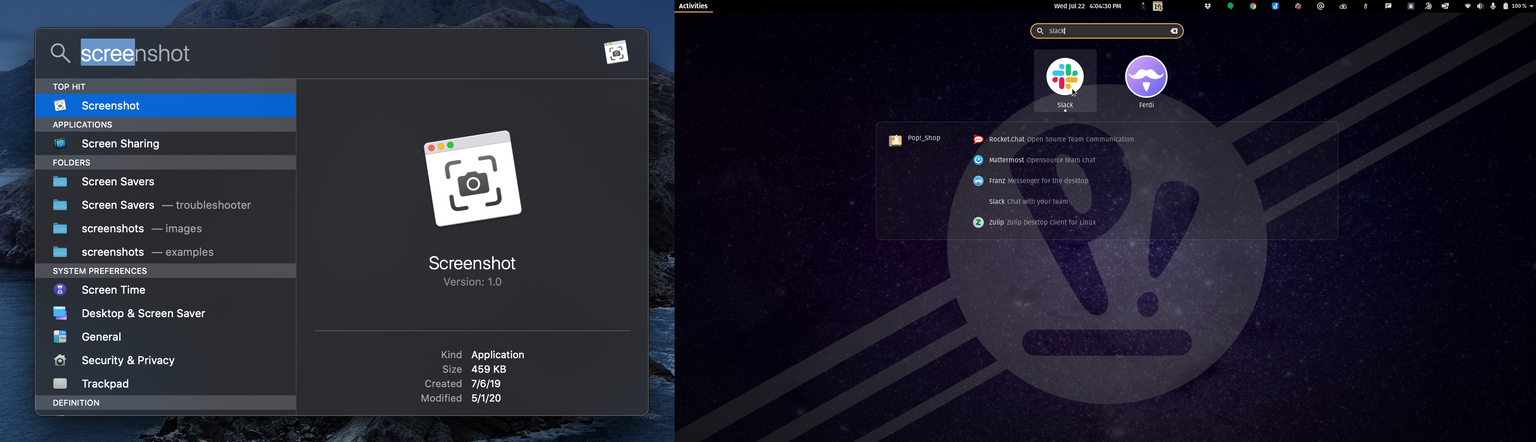
Task: Click the Pop!_Shop provider icon
Action: click(896, 140)
